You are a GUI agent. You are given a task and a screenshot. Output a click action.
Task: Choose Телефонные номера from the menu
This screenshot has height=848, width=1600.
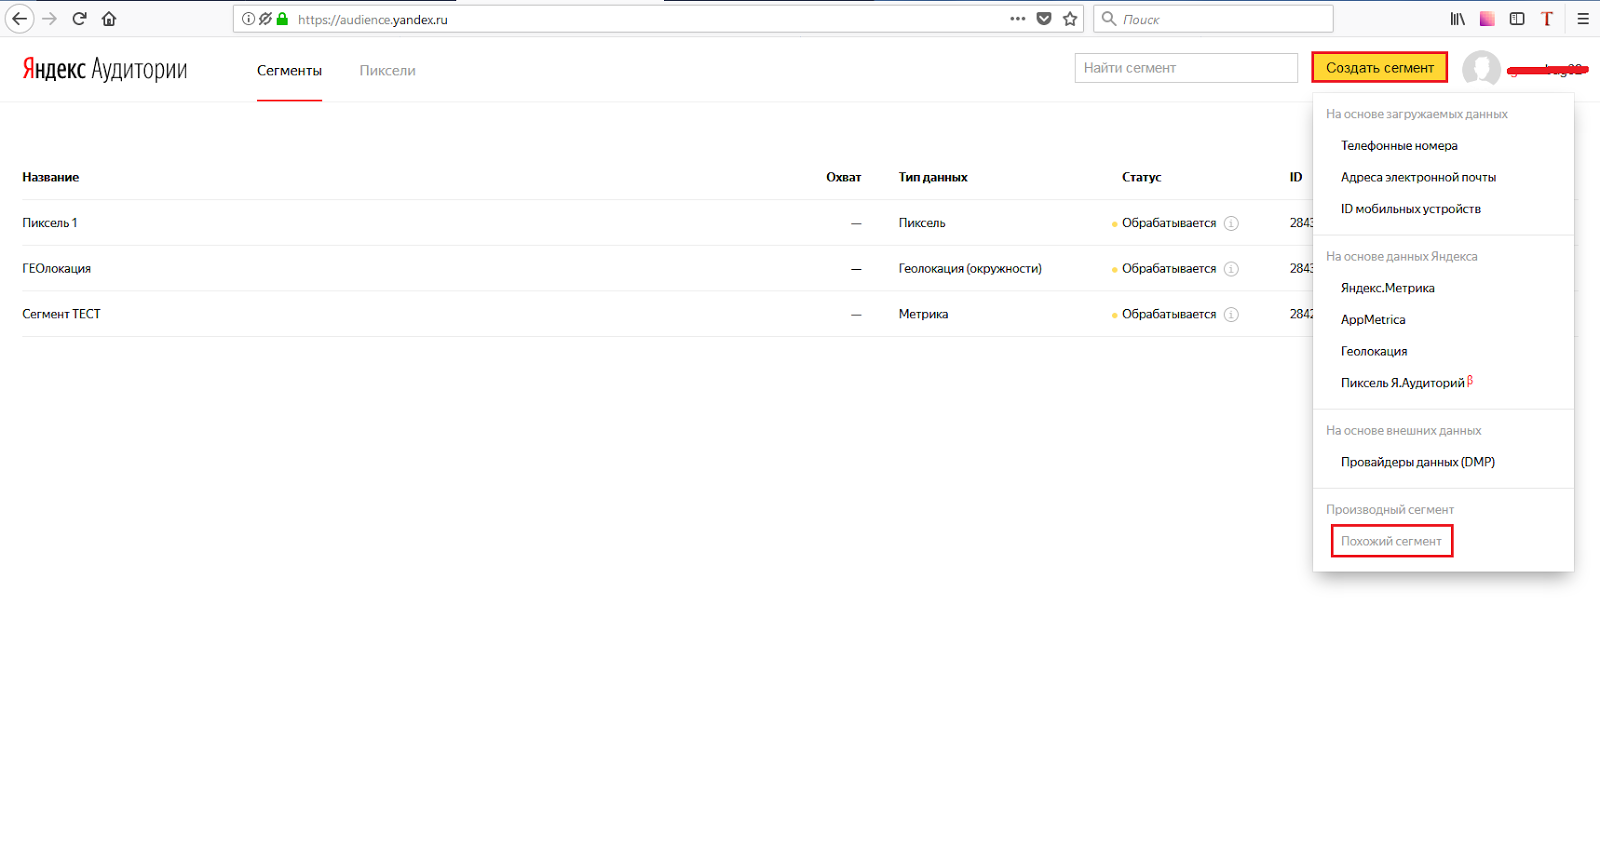1399,146
